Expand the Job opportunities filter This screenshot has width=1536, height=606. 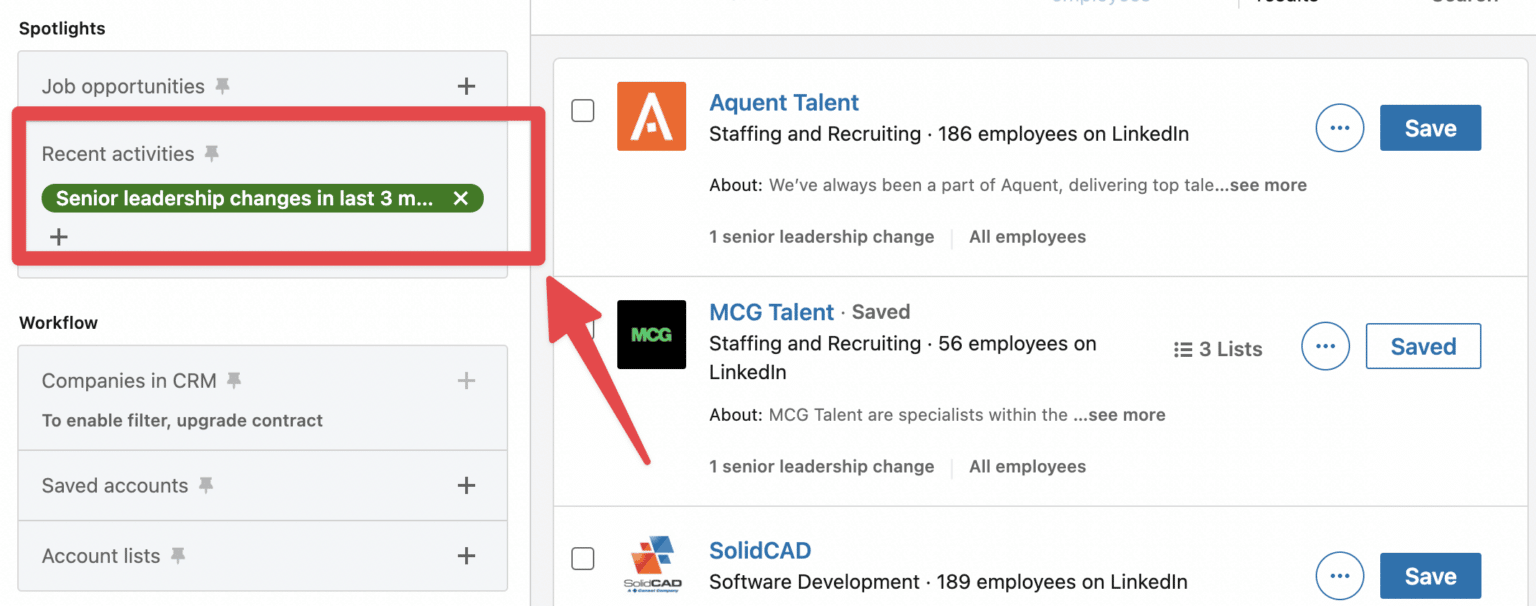click(466, 86)
